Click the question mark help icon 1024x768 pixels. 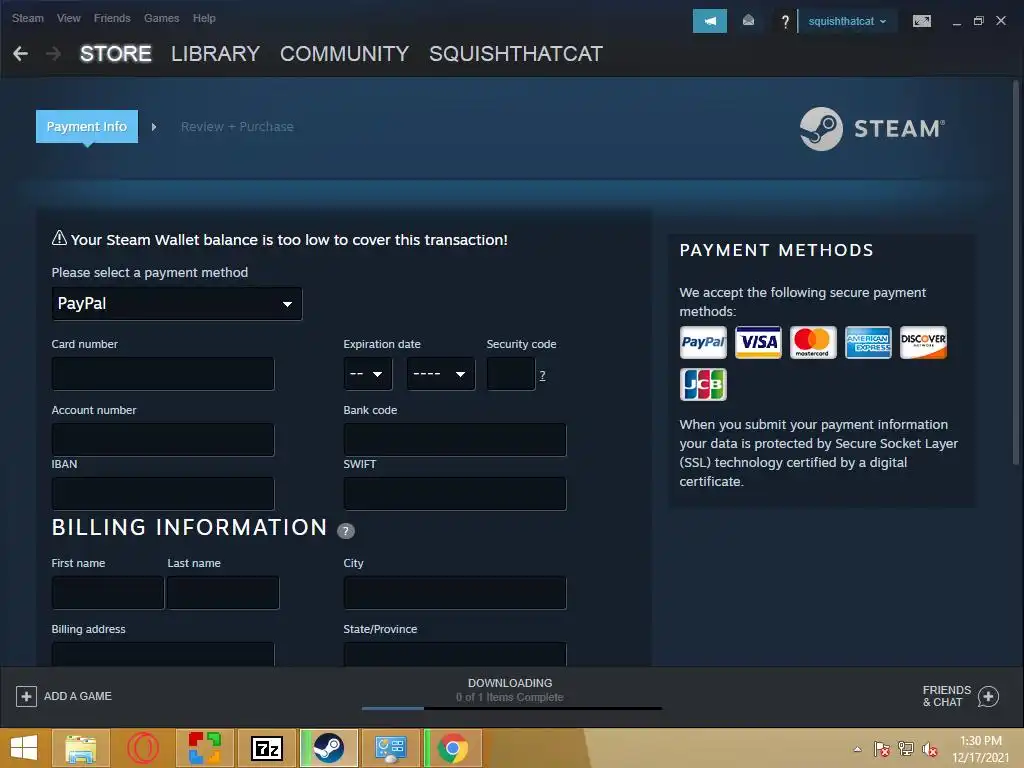[785, 22]
